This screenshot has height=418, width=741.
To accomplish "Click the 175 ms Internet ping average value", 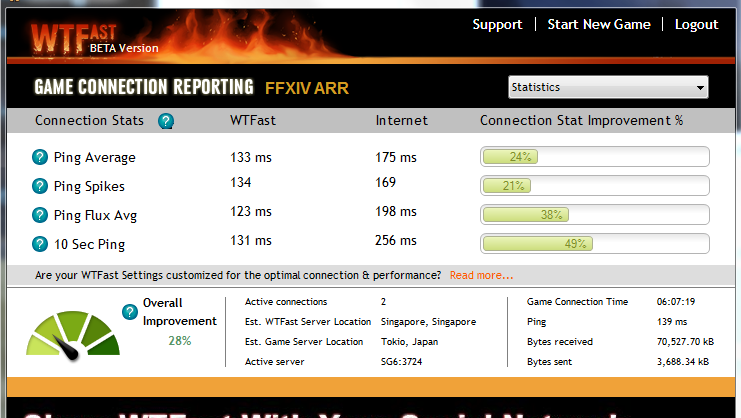I will (x=396, y=157).
